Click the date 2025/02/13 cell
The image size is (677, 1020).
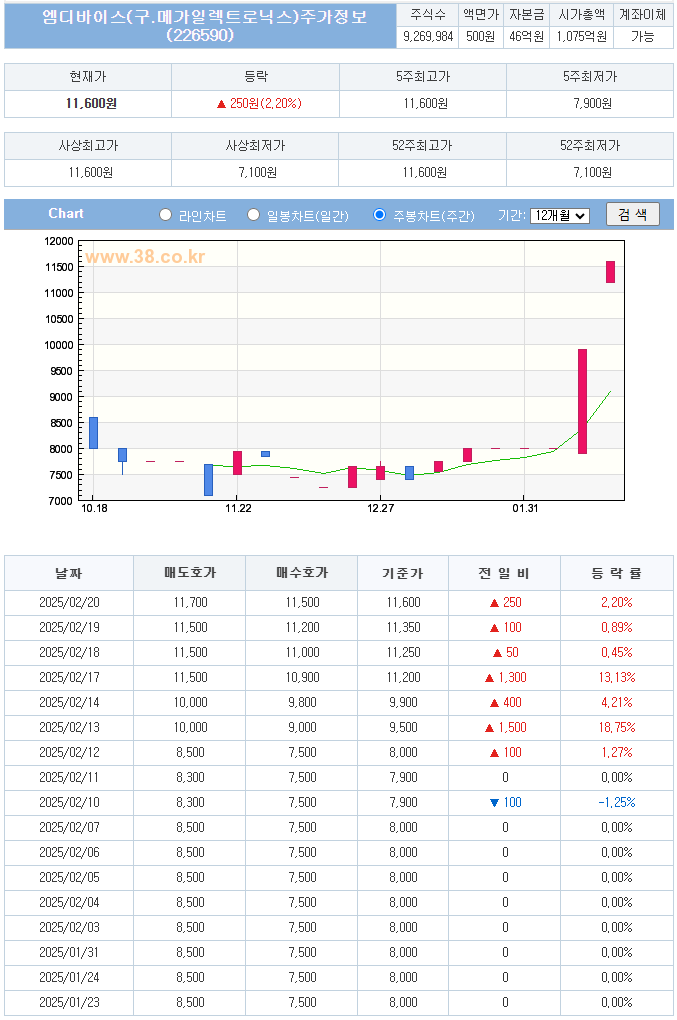click(70, 727)
